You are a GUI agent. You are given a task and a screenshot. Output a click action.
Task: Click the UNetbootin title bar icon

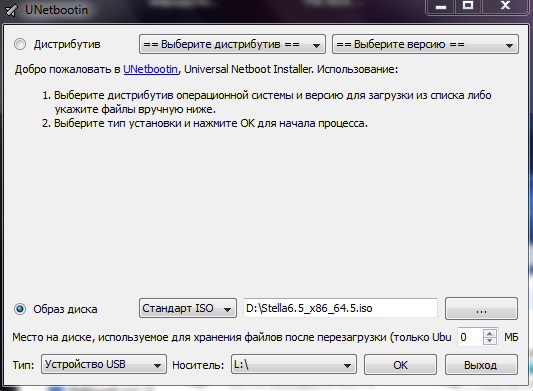(12, 10)
